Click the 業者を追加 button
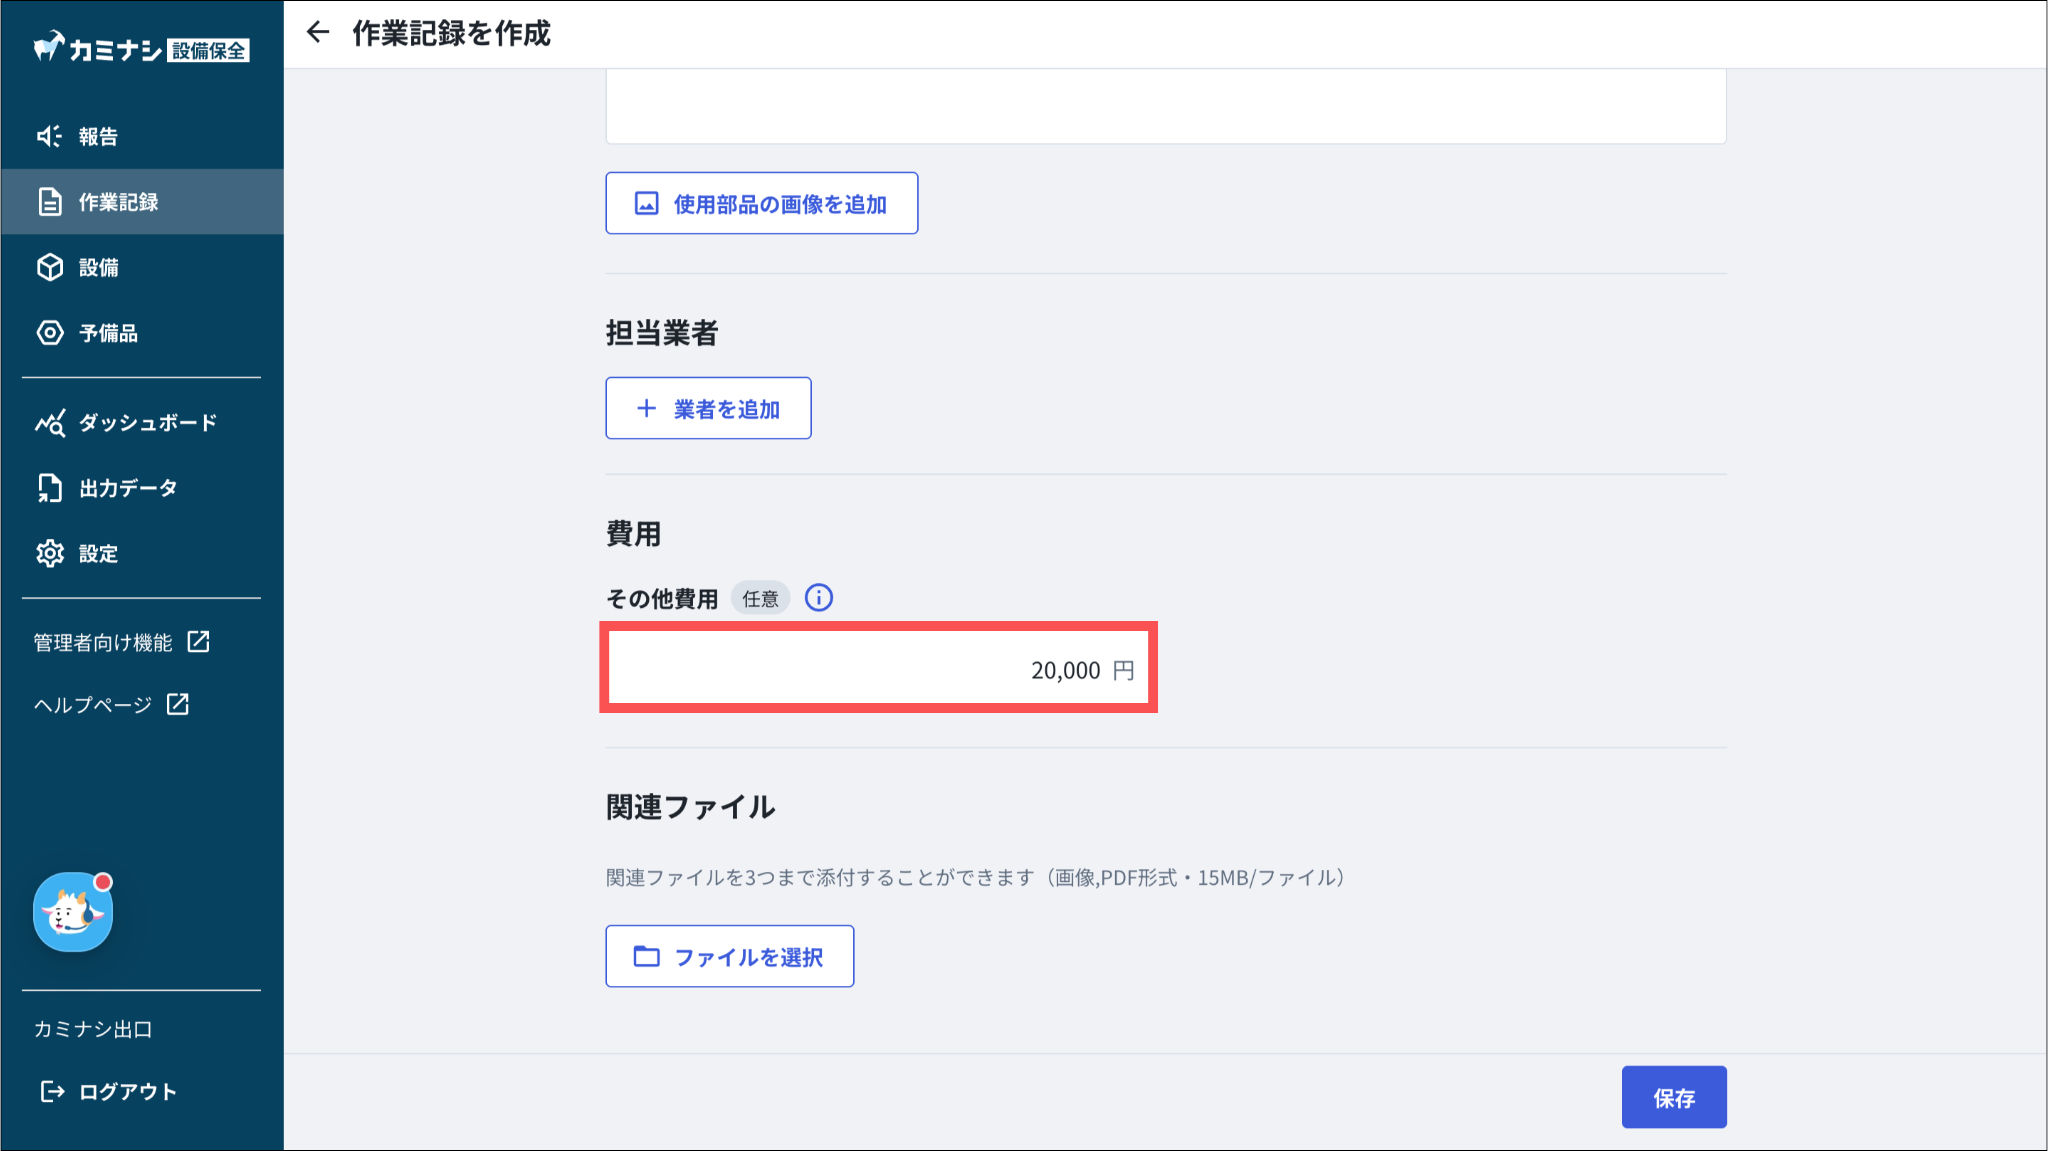This screenshot has width=2048, height=1151. click(708, 408)
